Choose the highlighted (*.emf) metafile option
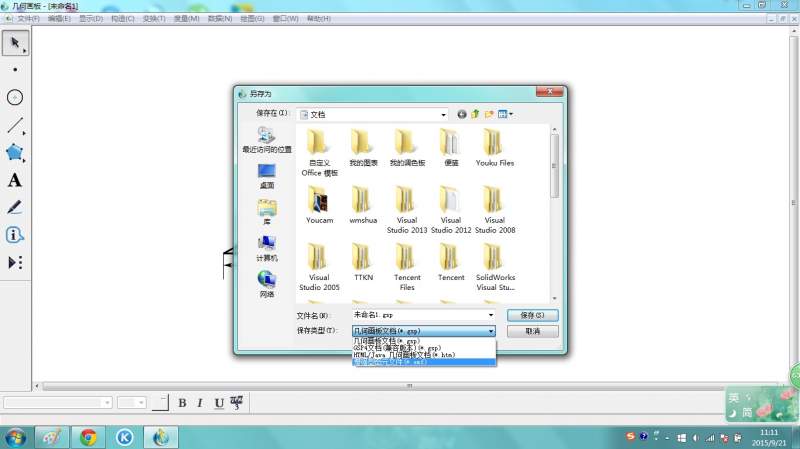 423,362
